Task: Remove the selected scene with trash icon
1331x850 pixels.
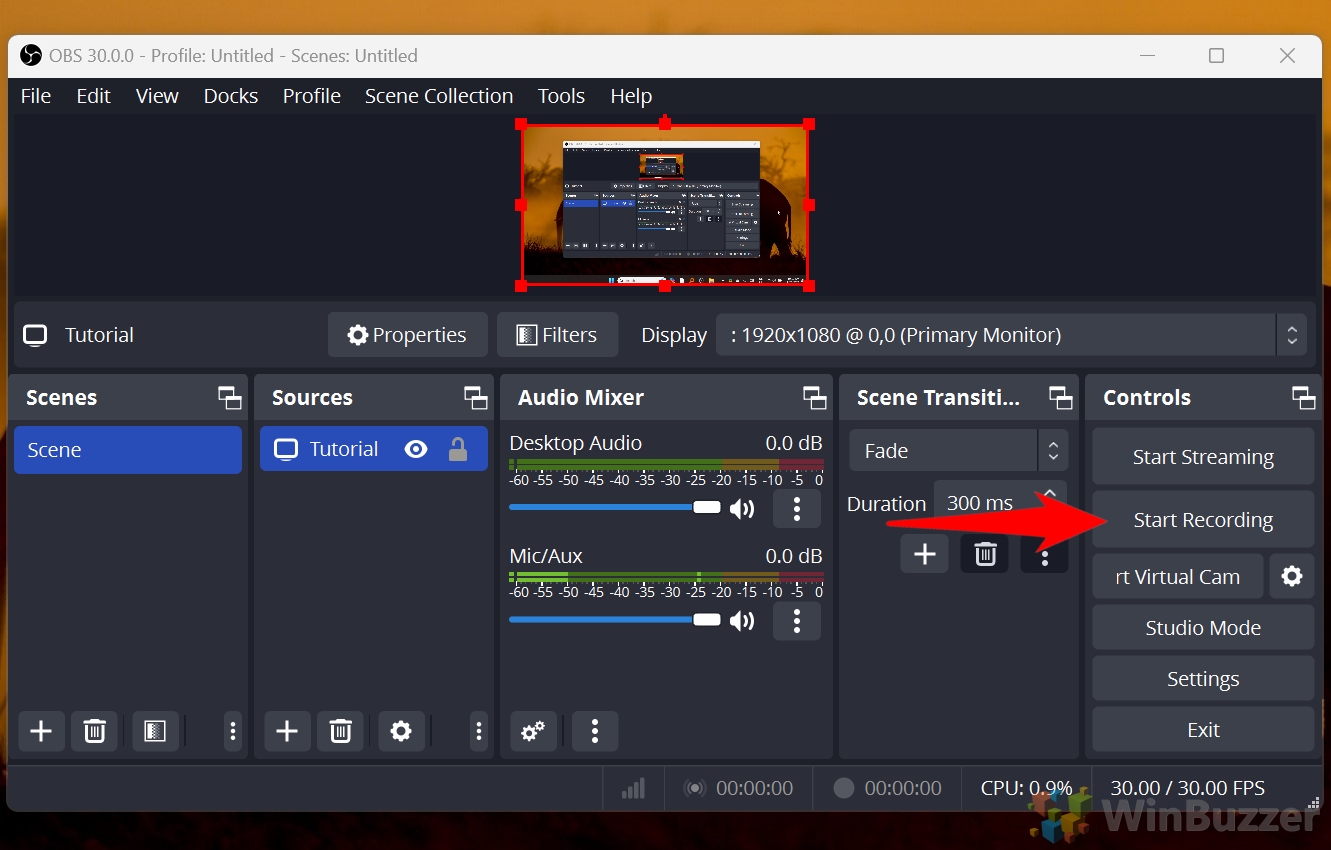Action: pyautogui.click(x=94, y=731)
